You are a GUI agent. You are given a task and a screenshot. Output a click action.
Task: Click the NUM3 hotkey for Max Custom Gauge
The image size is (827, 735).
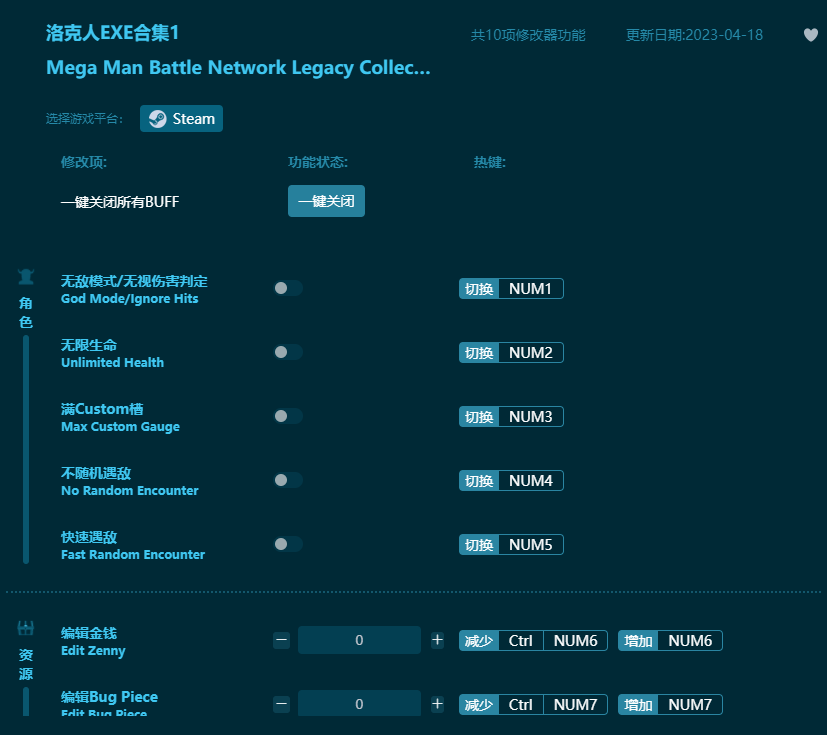click(511, 417)
